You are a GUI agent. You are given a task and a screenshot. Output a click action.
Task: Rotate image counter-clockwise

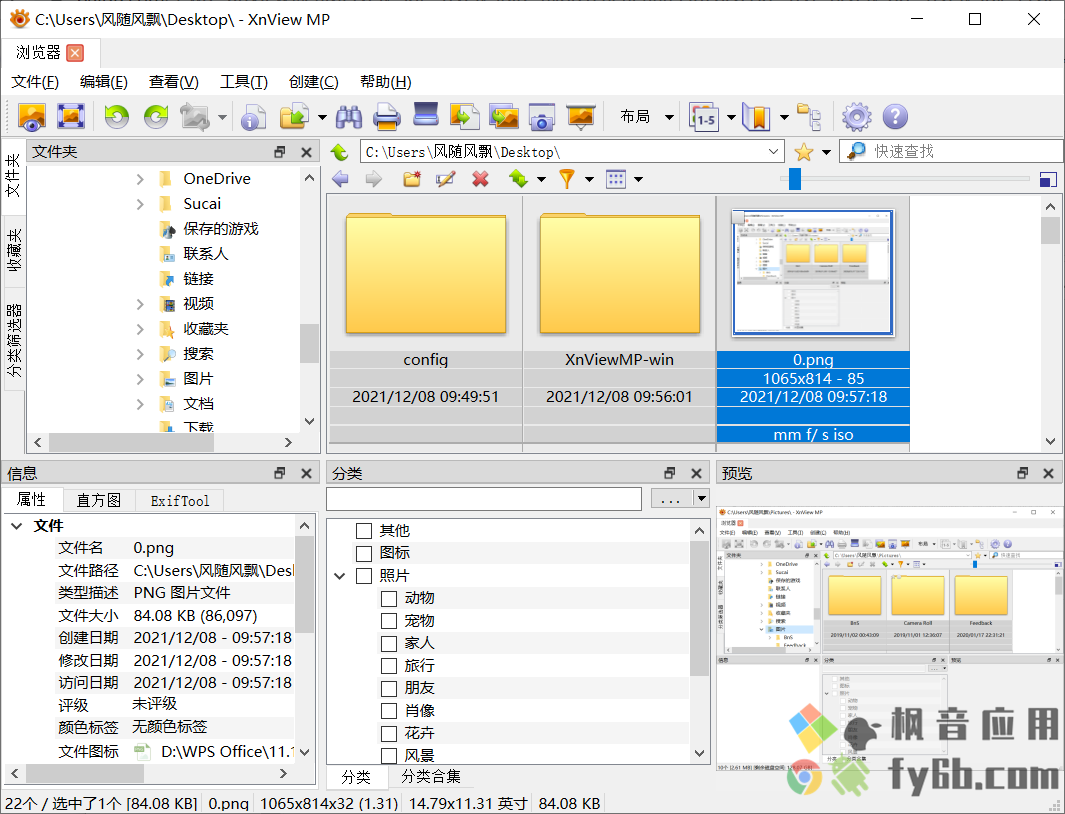coord(117,117)
